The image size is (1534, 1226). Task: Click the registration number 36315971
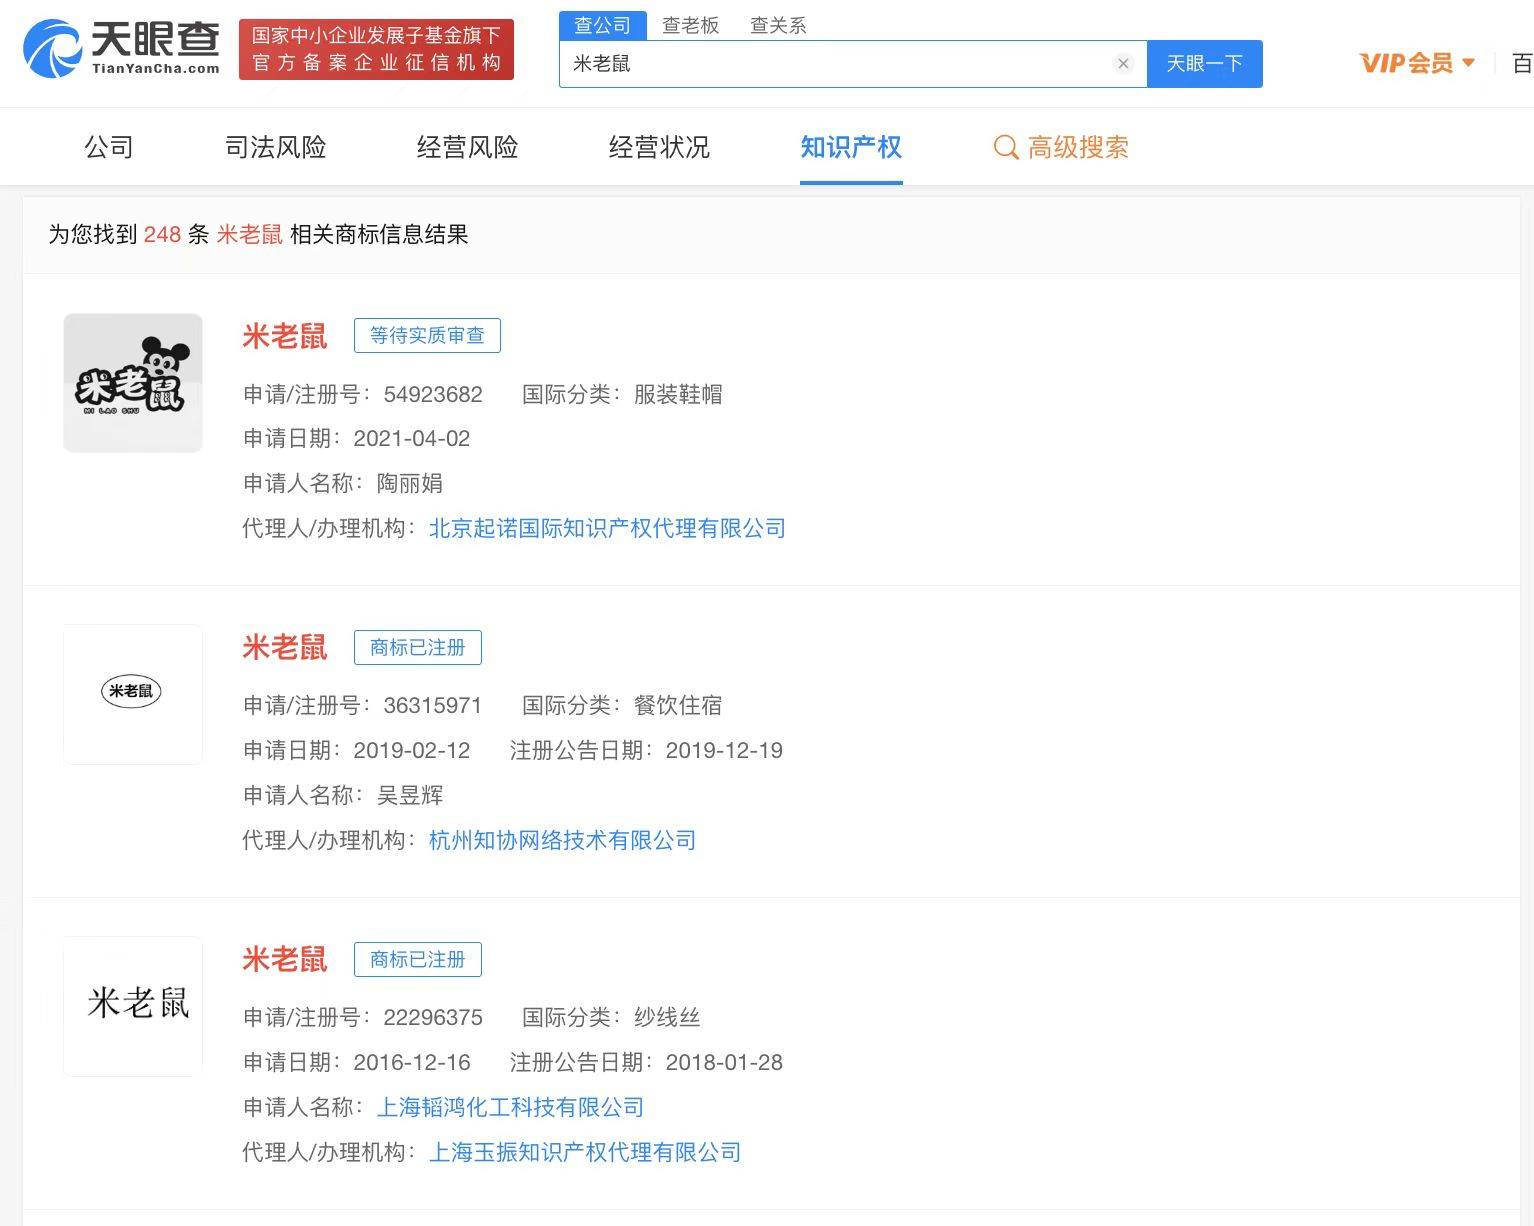(x=433, y=706)
